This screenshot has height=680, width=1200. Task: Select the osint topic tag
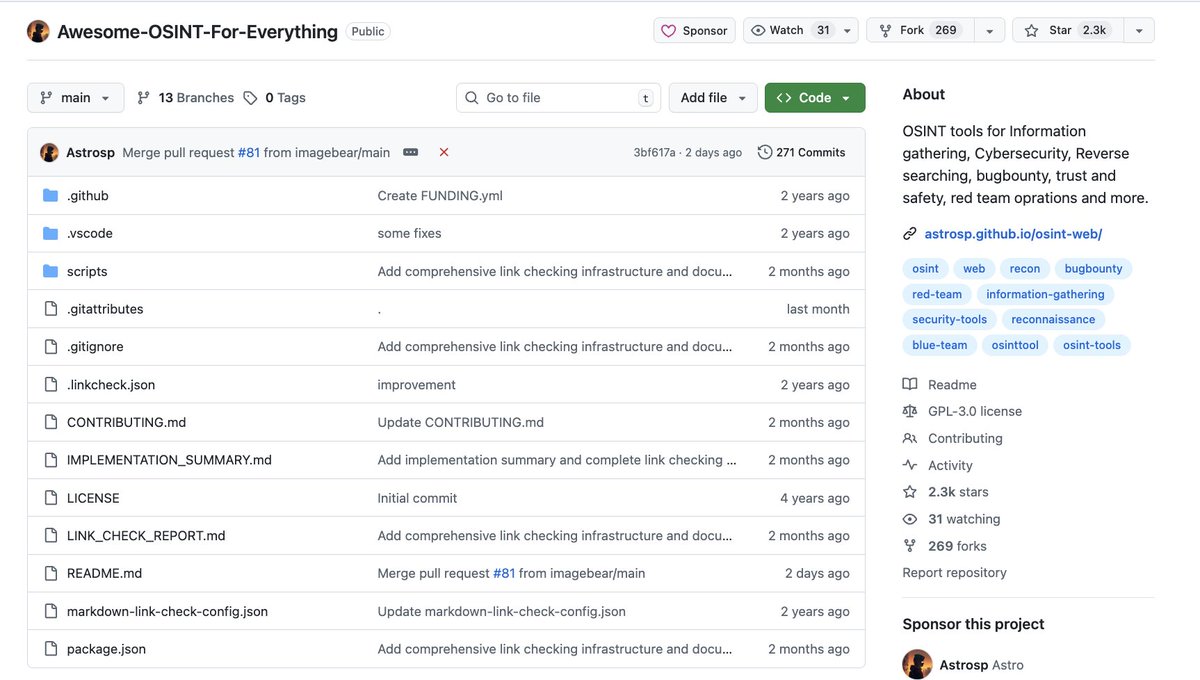926,269
